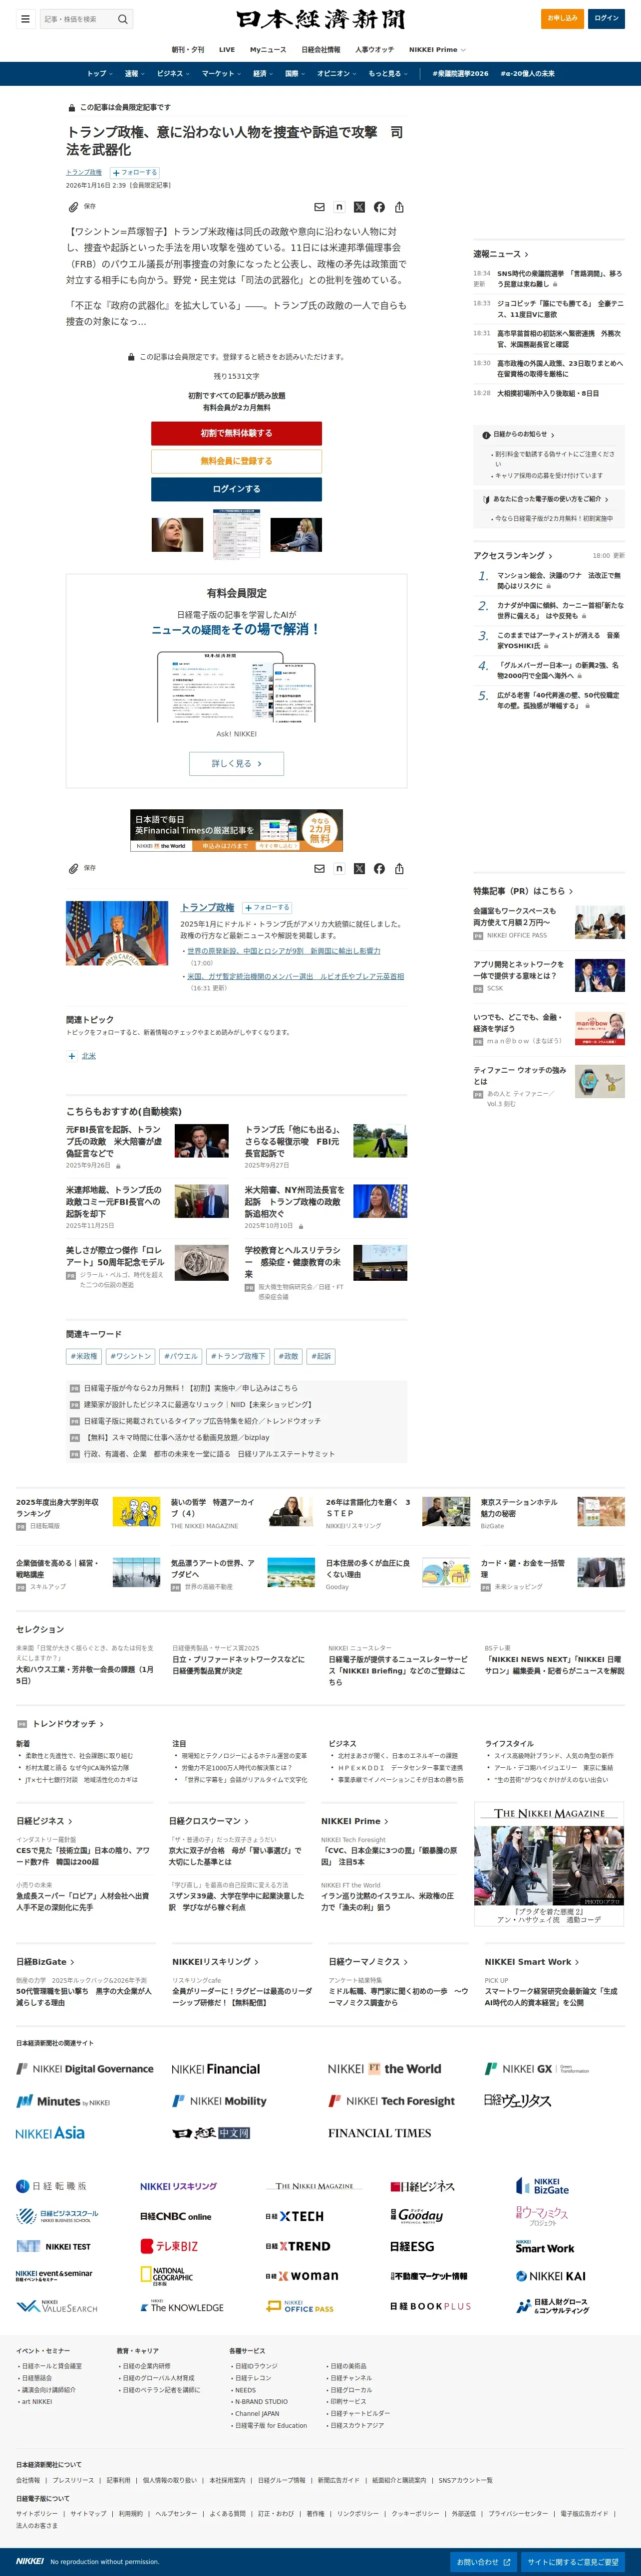Open top share/upload icon

pyautogui.click(x=399, y=207)
